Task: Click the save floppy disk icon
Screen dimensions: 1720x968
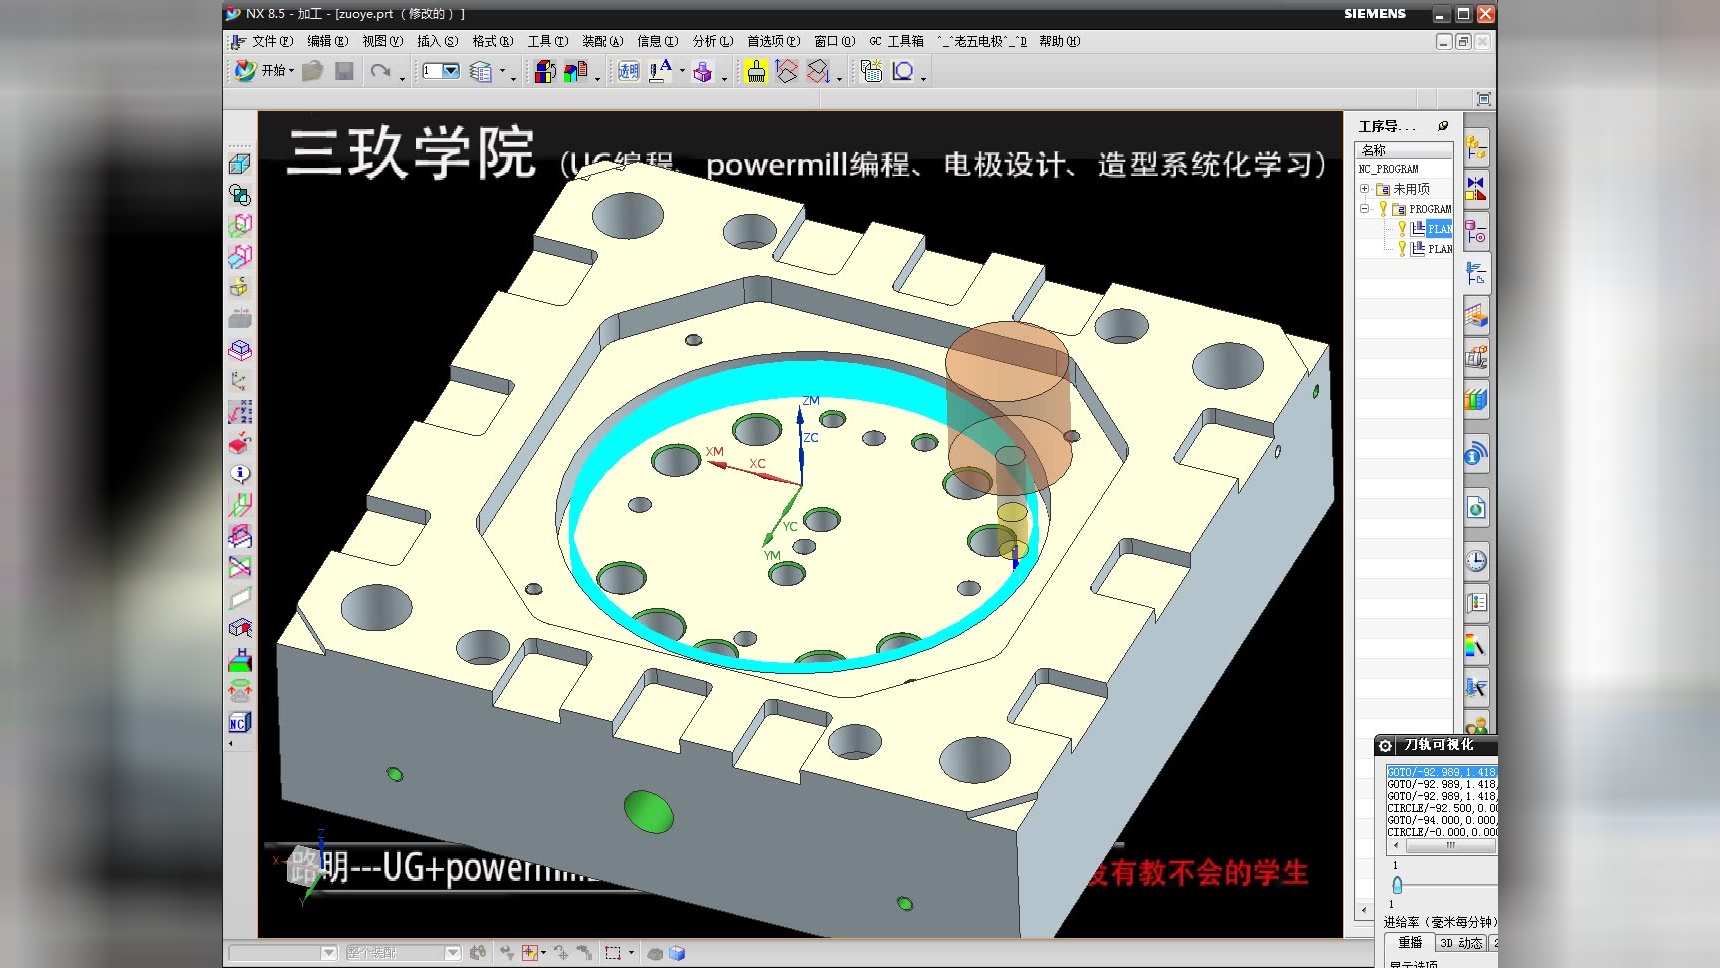Action: click(344, 71)
